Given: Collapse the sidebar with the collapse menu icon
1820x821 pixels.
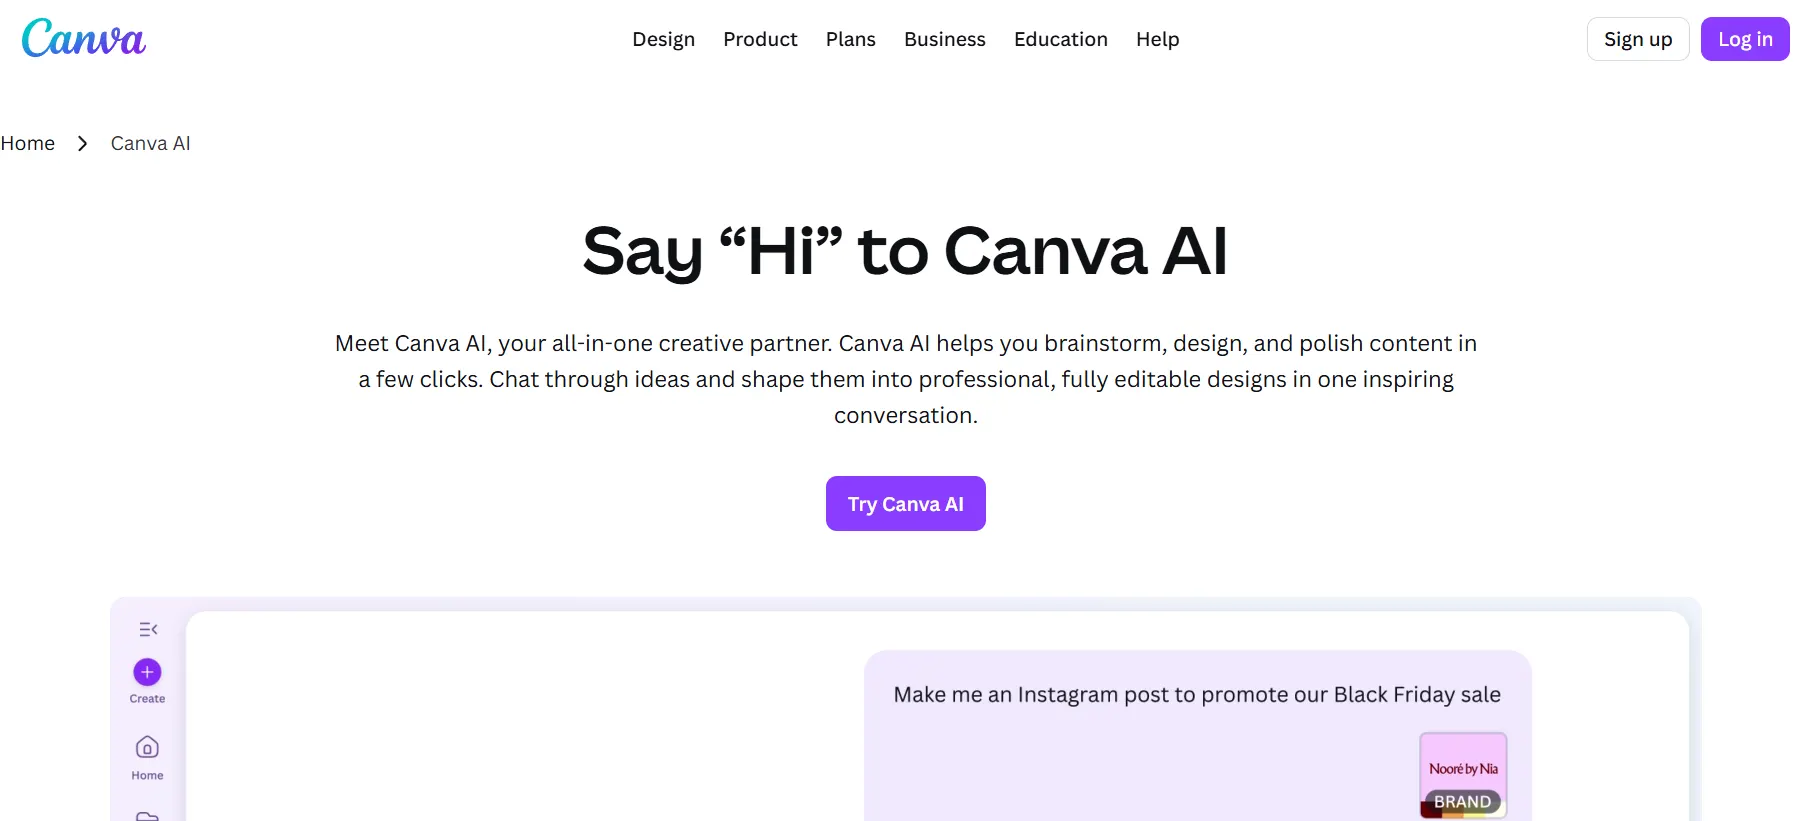Looking at the screenshot, I should pyautogui.click(x=147, y=629).
